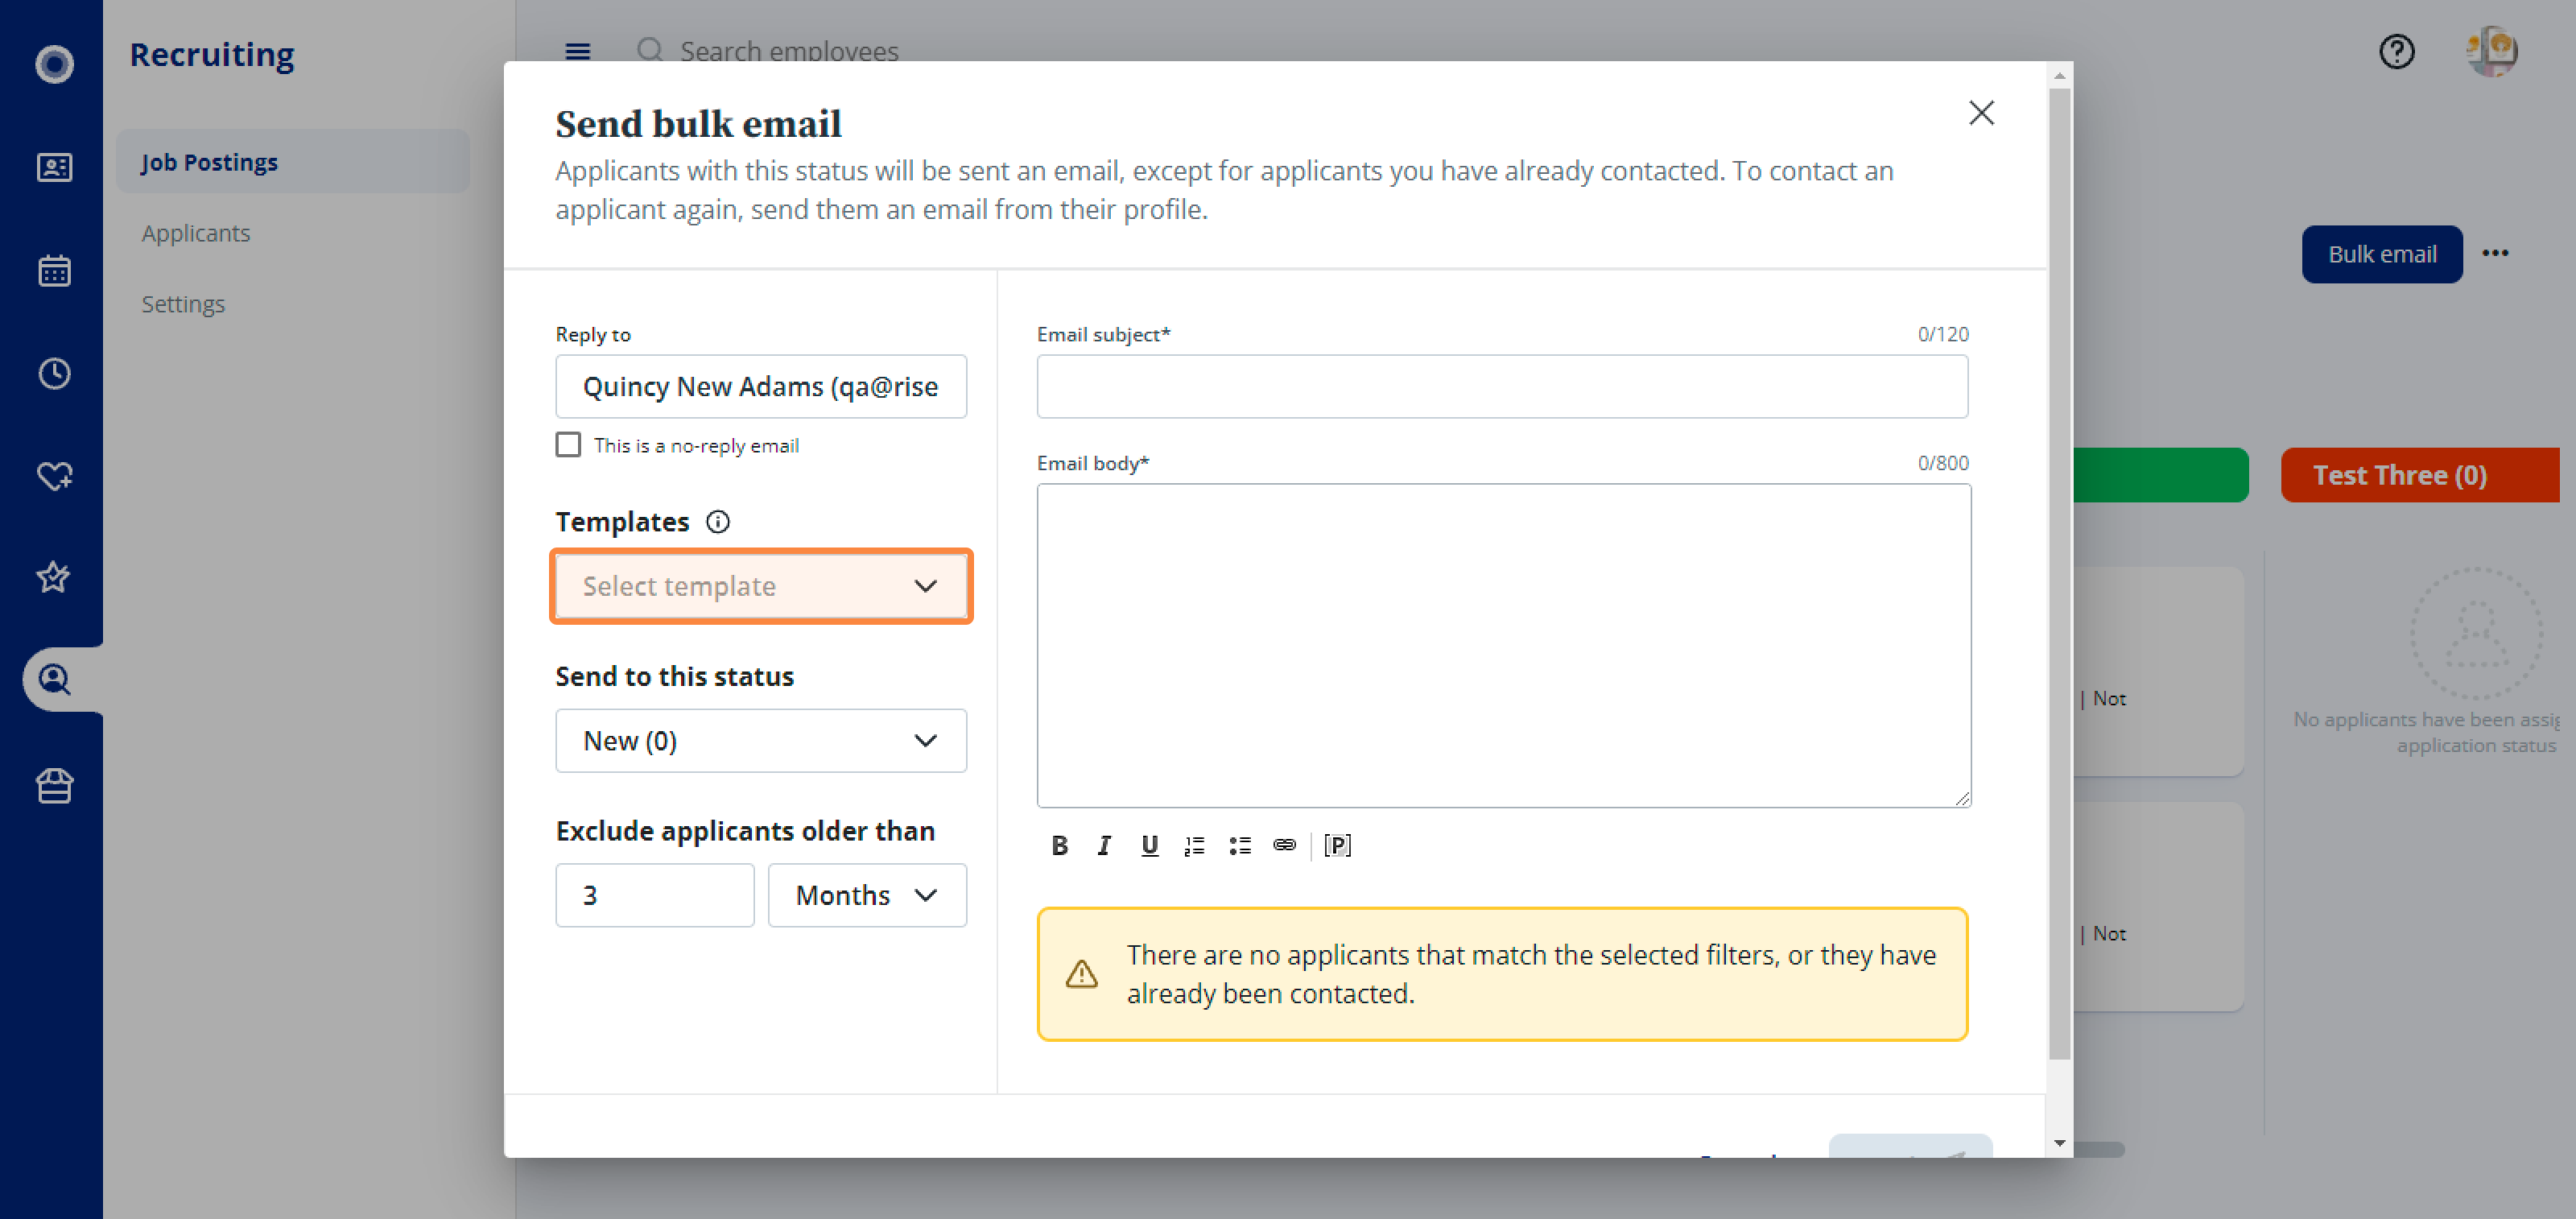2576x1219 pixels.
Task: Click the Test Three (0) status column
Action: point(2419,475)
